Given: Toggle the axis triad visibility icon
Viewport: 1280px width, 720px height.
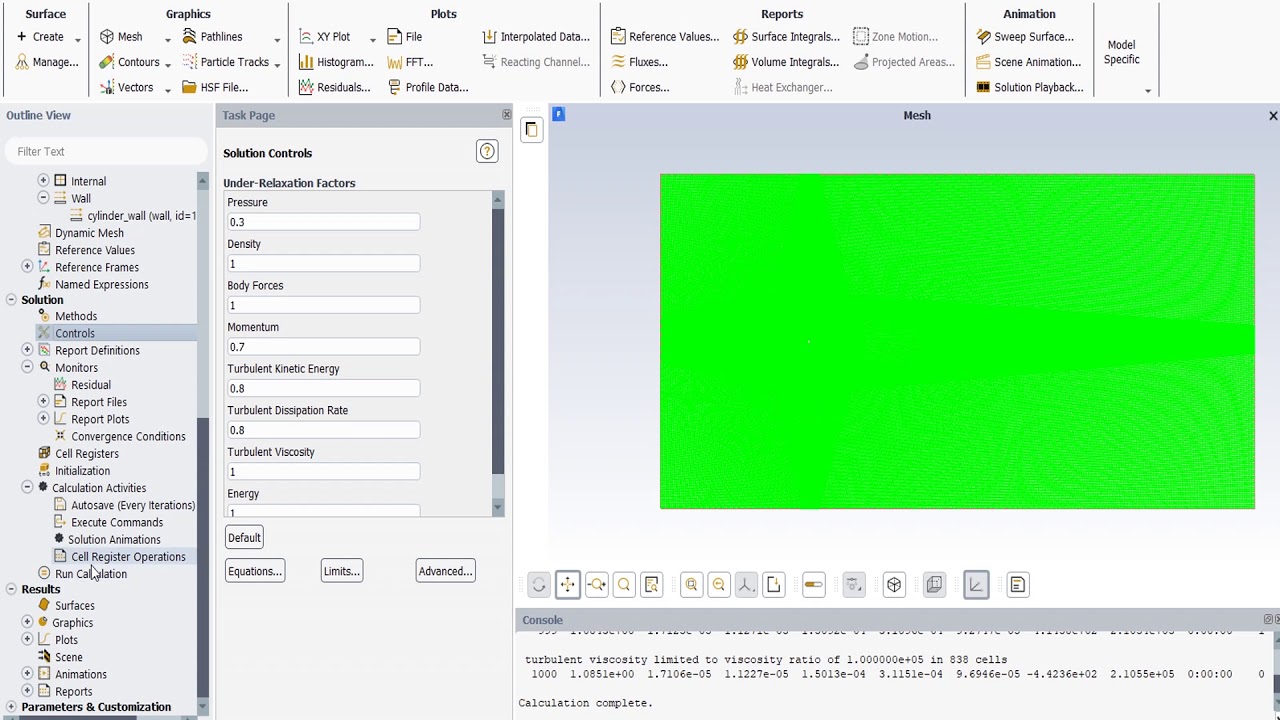Looking at the screenshot, I should point(976,585).
